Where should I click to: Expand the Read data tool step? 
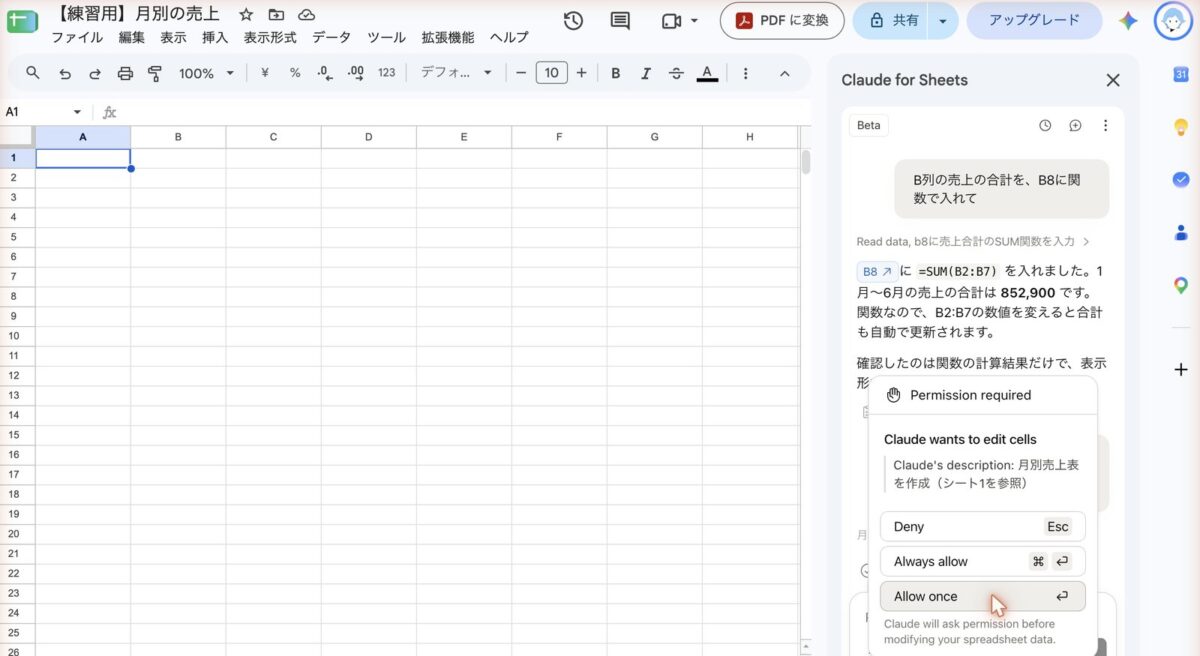click(x=973, y=241)
